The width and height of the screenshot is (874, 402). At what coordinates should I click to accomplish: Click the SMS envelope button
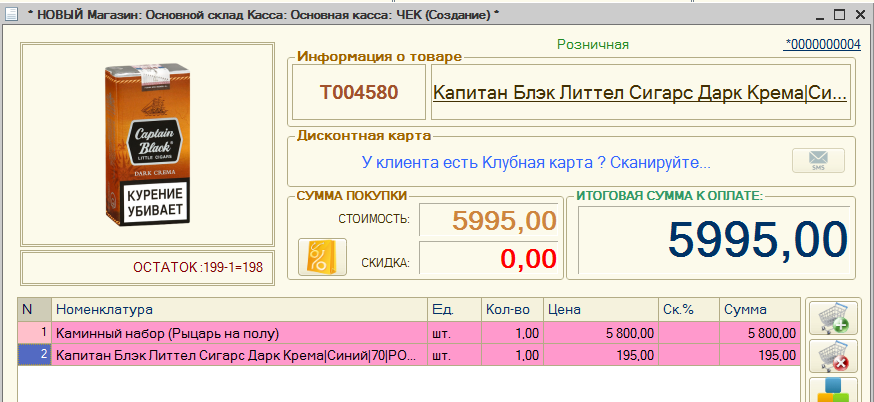coord(818,161)
